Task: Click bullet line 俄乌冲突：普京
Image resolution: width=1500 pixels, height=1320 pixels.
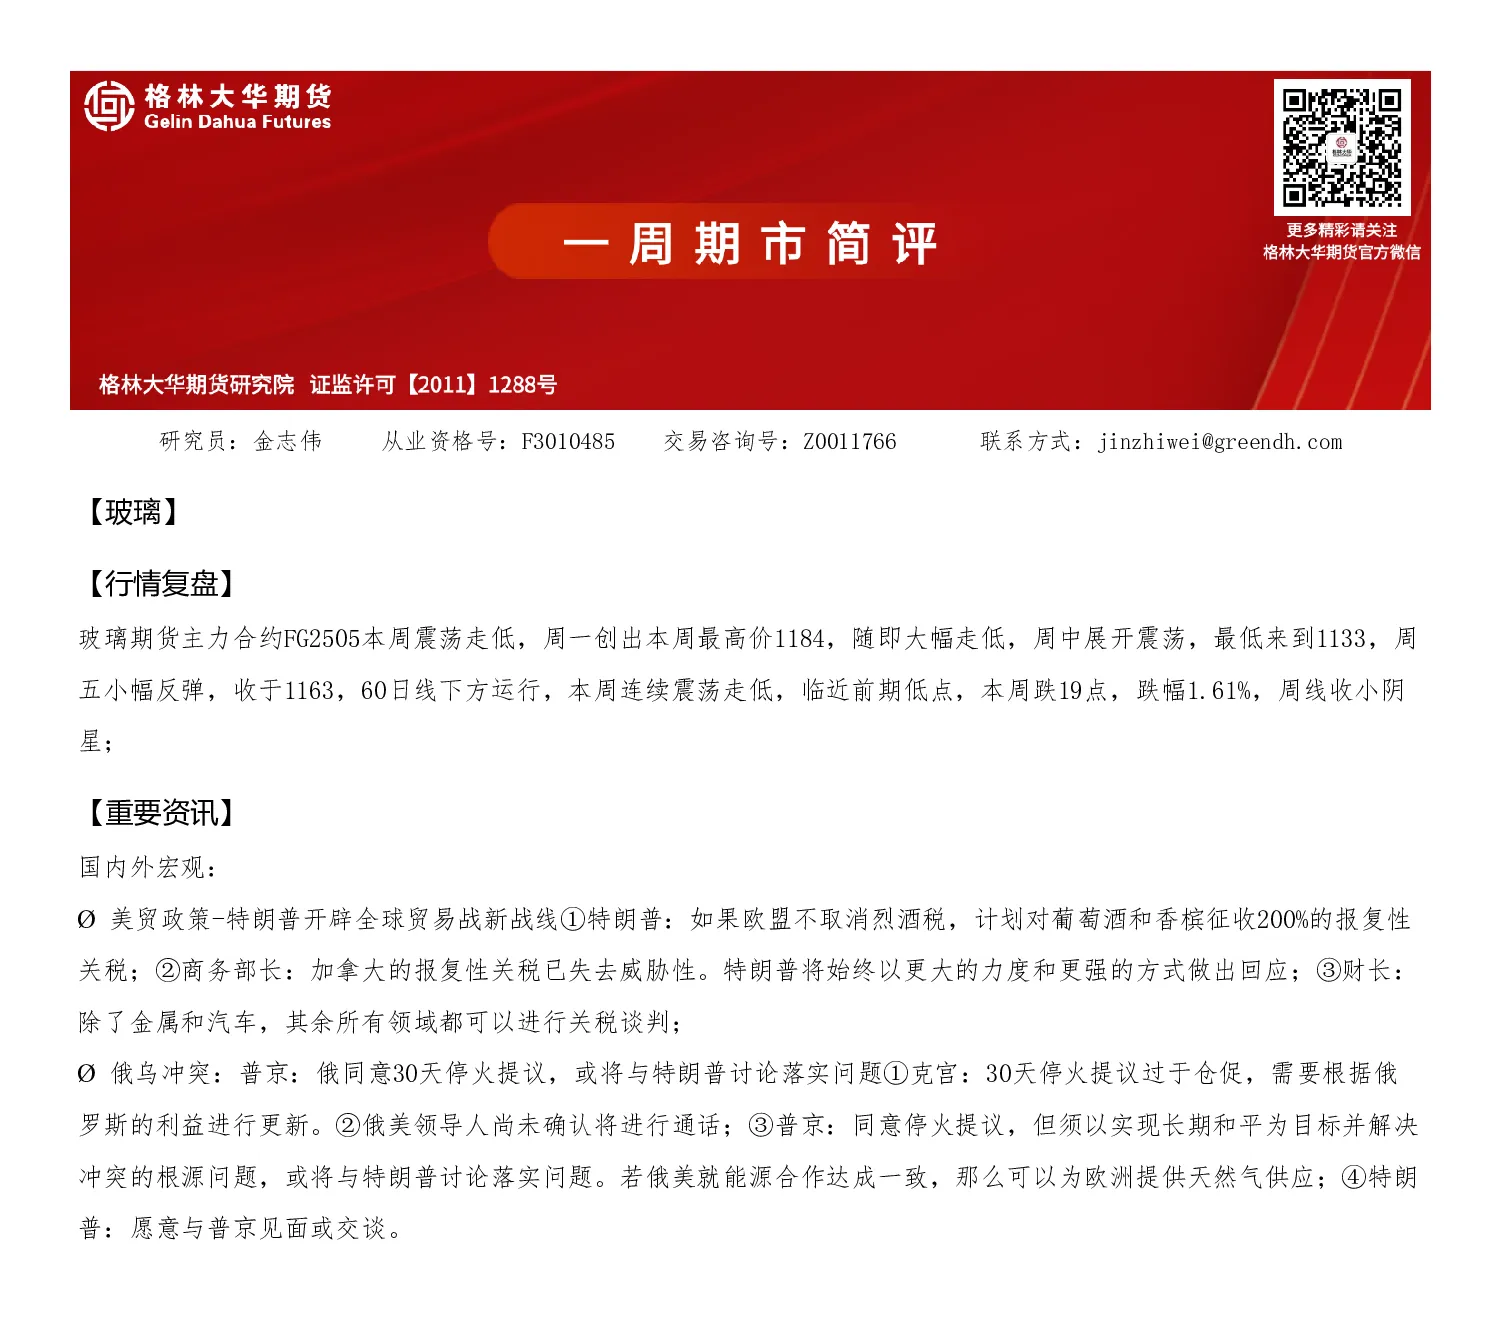Action: point(738,1073)
